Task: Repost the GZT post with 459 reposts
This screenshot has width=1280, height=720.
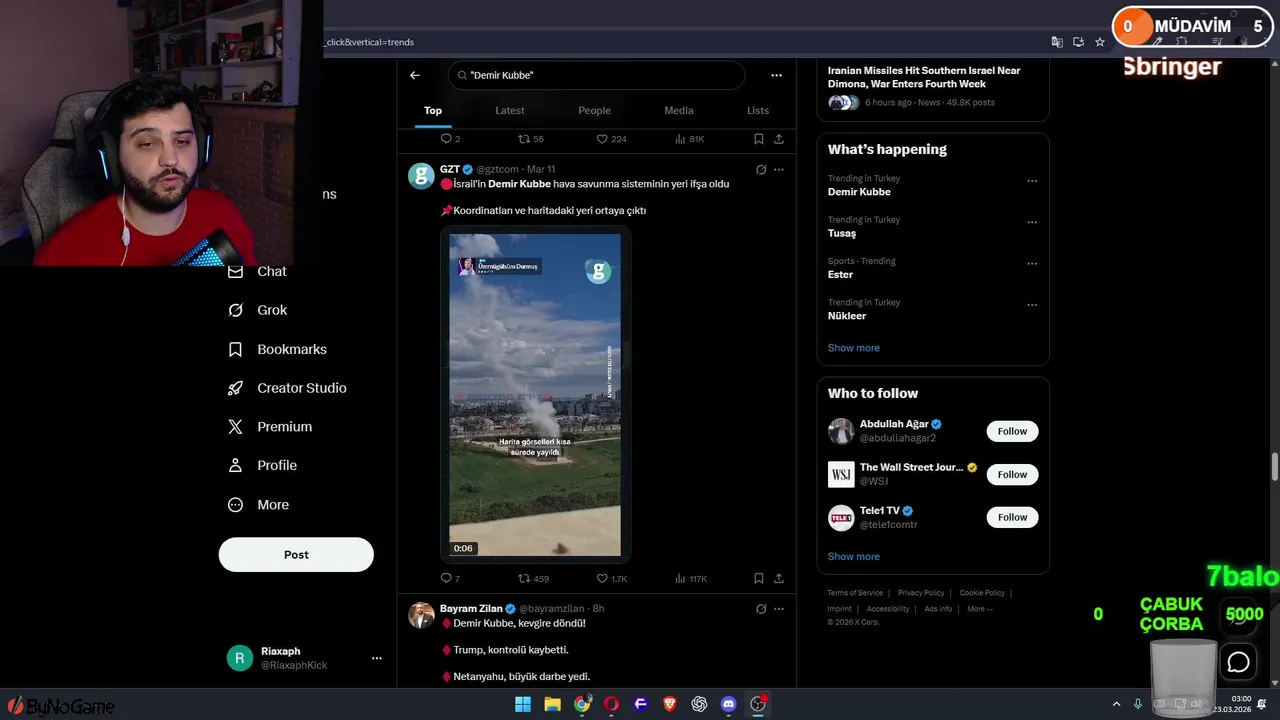Action: pos(533,578)
